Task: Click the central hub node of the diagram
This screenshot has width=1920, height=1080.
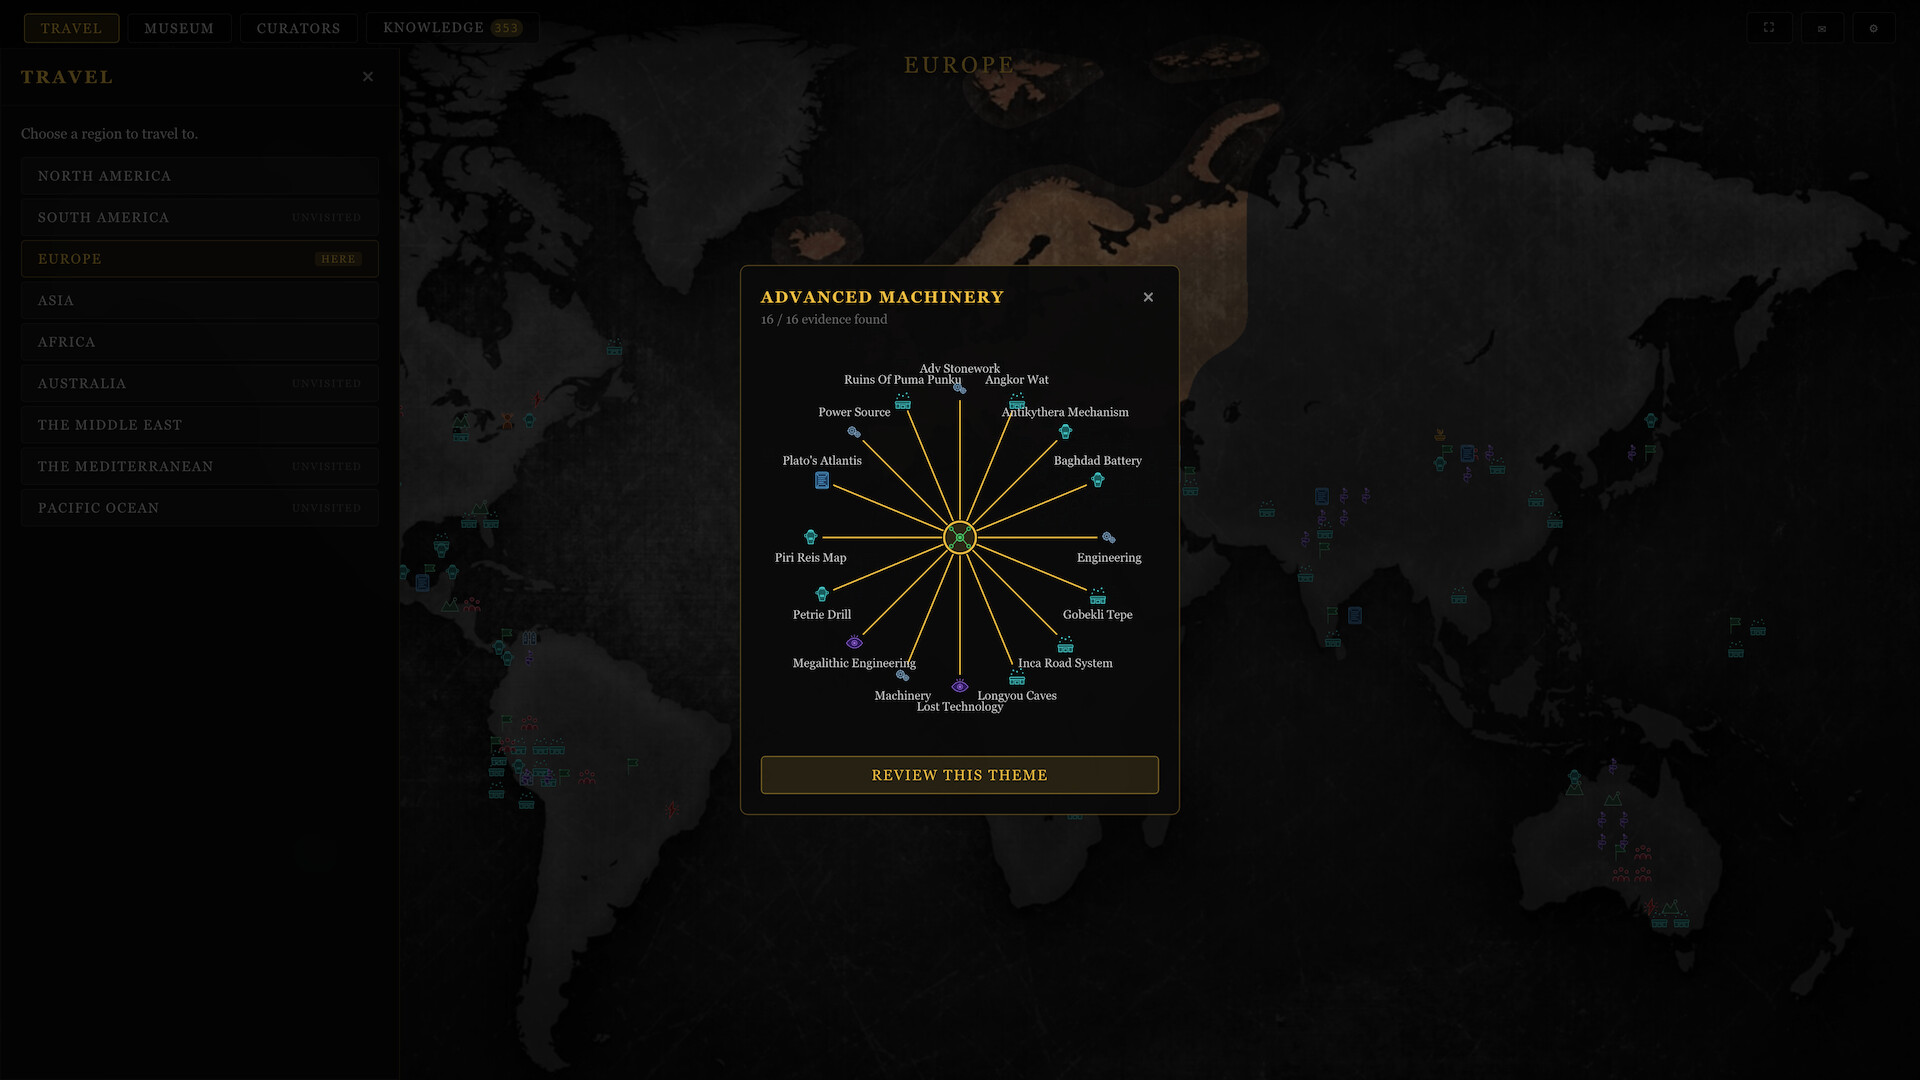Action: point(960,538)
